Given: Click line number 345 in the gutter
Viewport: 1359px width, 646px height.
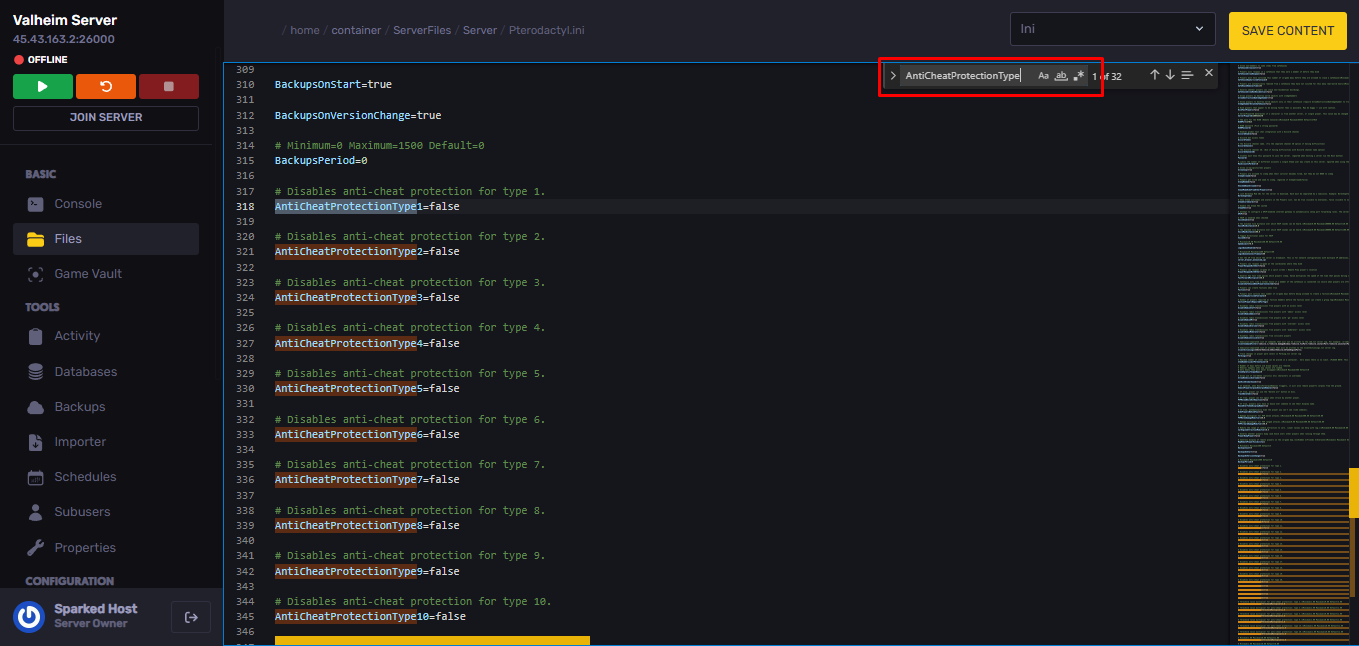Looking at the screenshot, I should (x=245, y=617).
